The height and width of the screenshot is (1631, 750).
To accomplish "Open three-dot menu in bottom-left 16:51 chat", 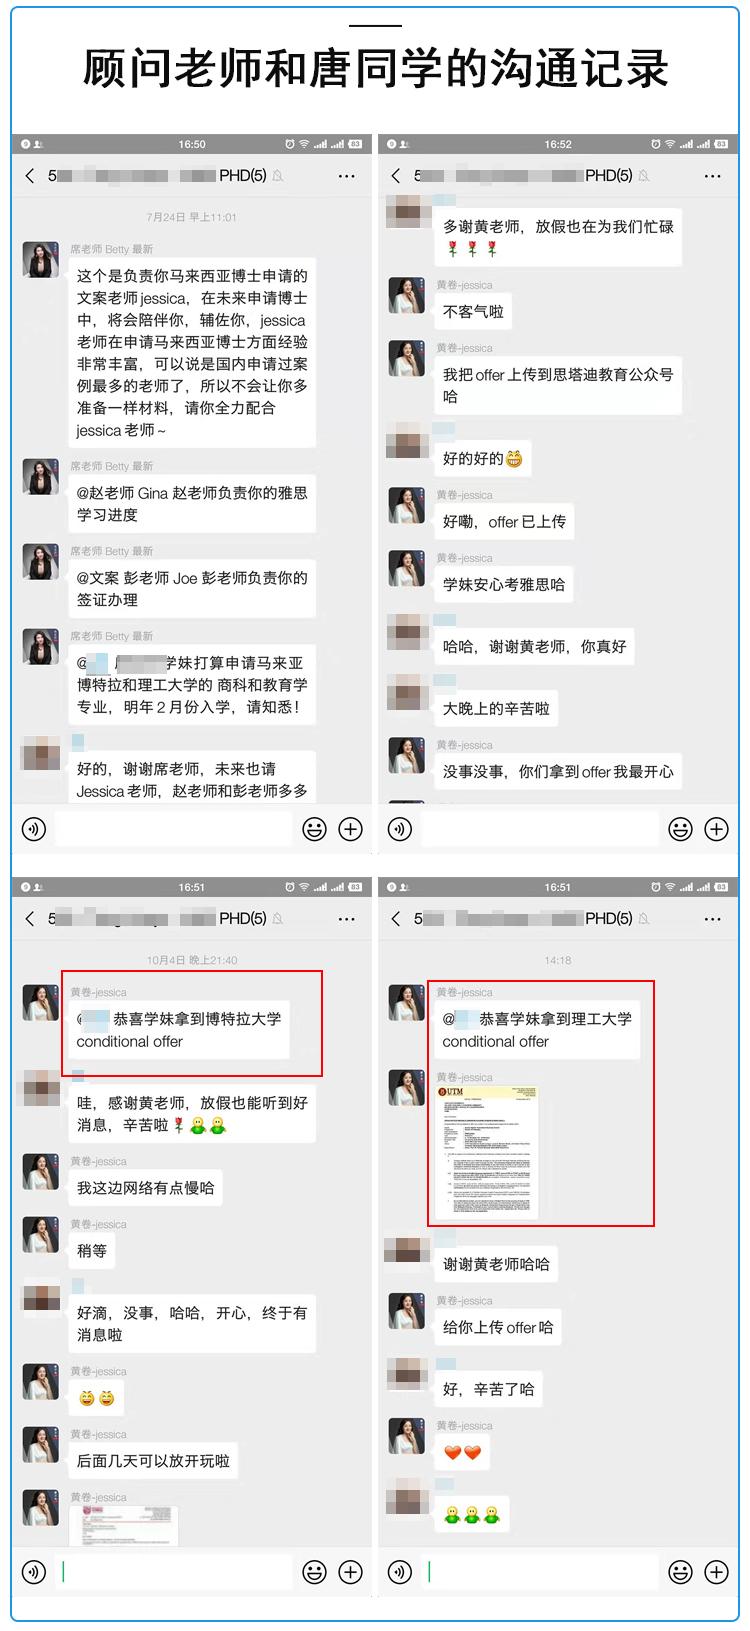I will pyautogui.click(x=346, y=918).
